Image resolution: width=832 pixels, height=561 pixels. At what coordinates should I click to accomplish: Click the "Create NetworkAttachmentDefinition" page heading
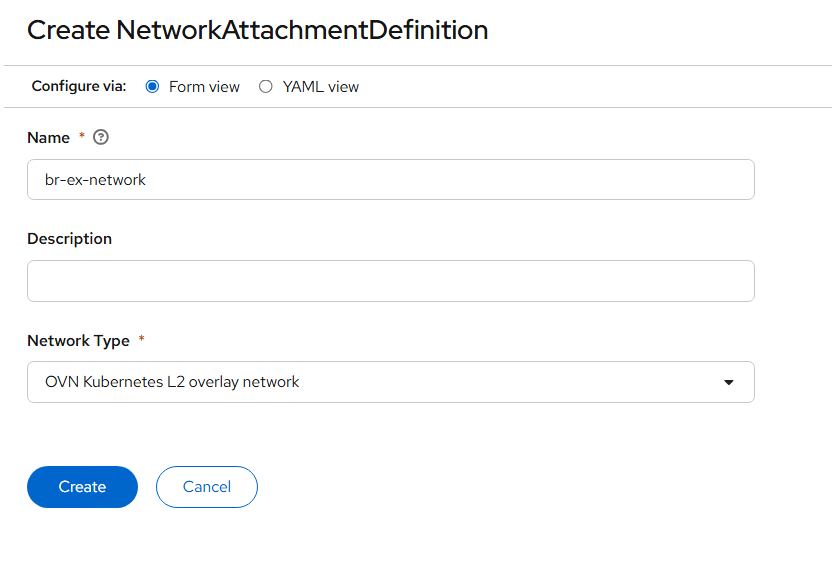(257, 30)
